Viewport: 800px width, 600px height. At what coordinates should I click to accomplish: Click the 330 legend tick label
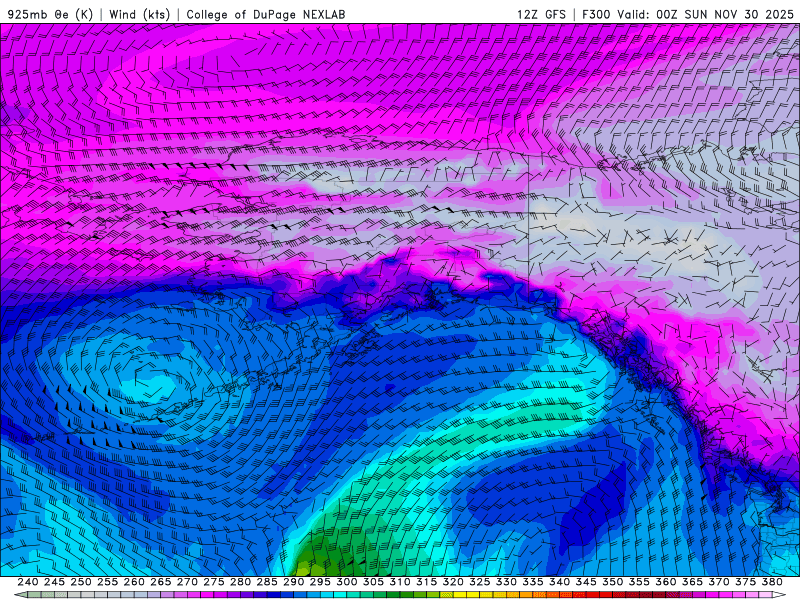point(506,582)
